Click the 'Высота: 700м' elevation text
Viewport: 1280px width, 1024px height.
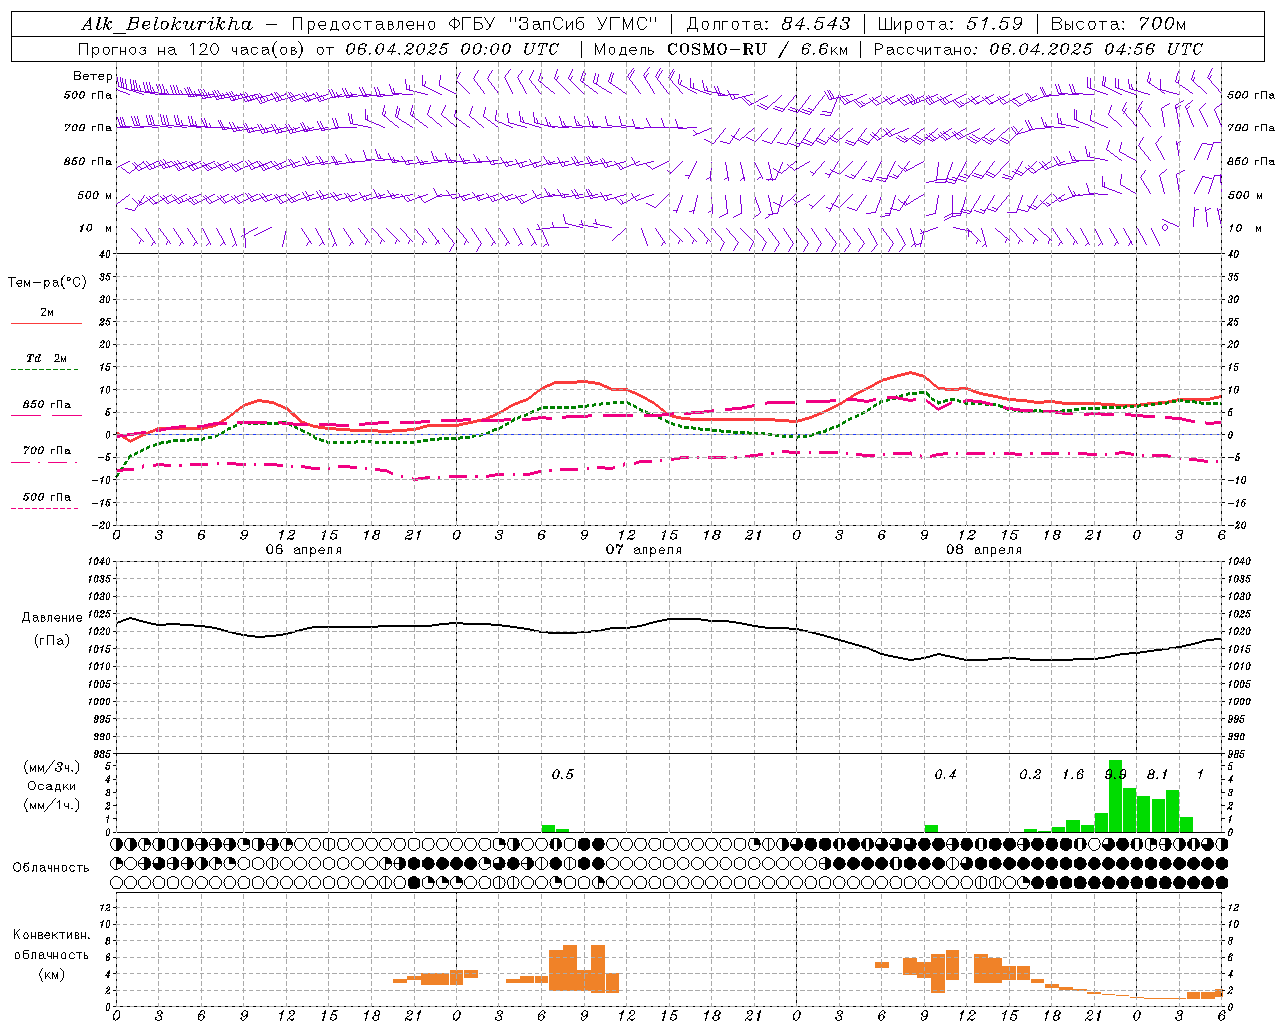[1118, 24]
